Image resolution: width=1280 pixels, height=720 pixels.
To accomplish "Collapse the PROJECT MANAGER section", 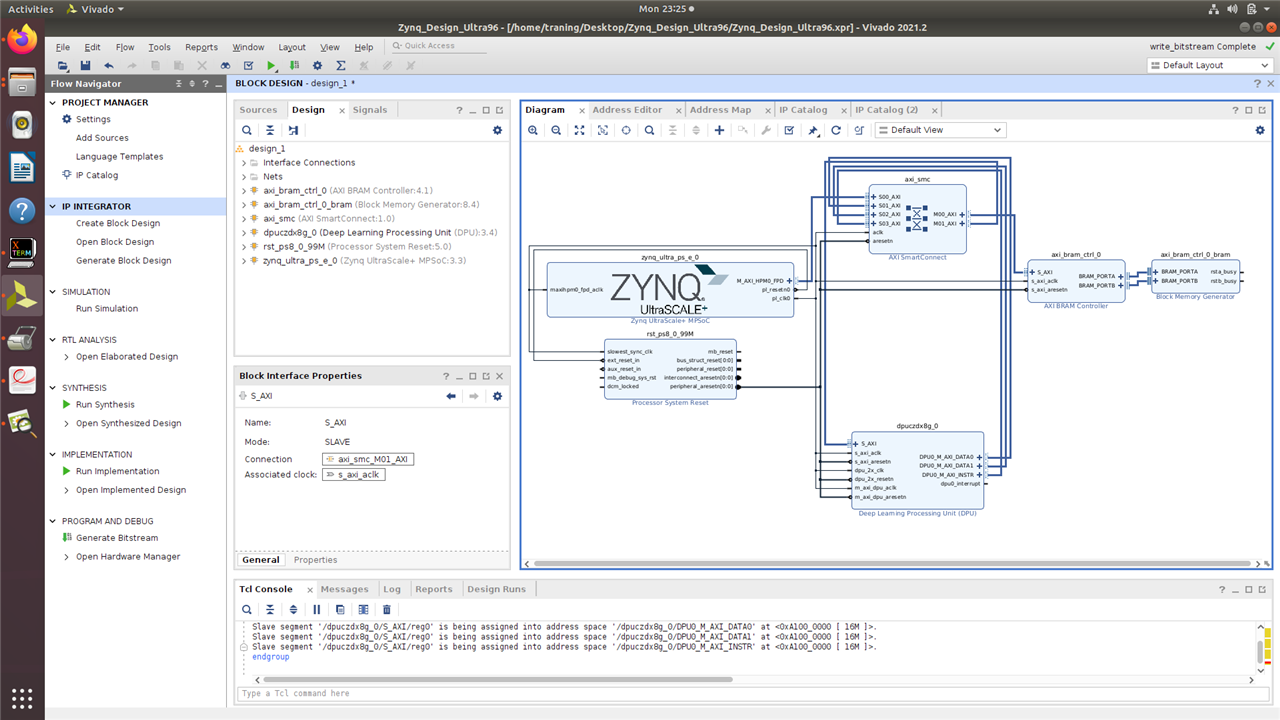I will point(54,102).
